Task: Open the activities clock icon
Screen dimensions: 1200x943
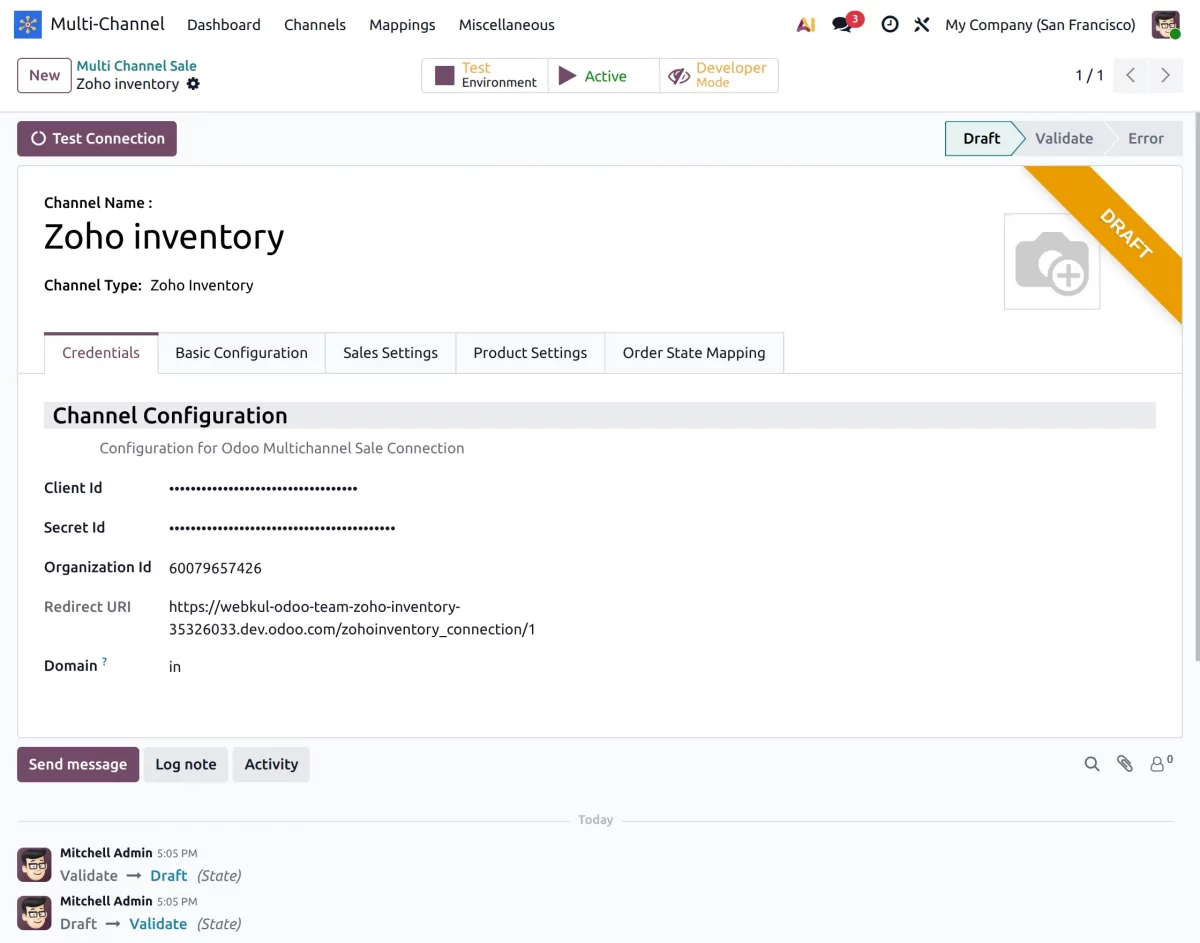Action: [x=890, y=25]
